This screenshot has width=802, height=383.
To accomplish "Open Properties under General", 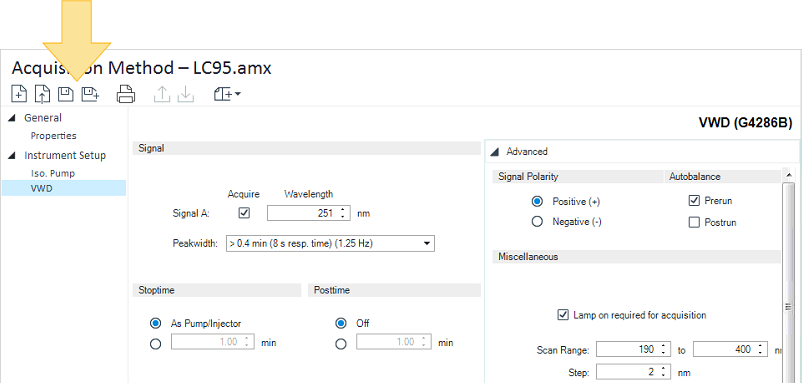I will (54, 136).
